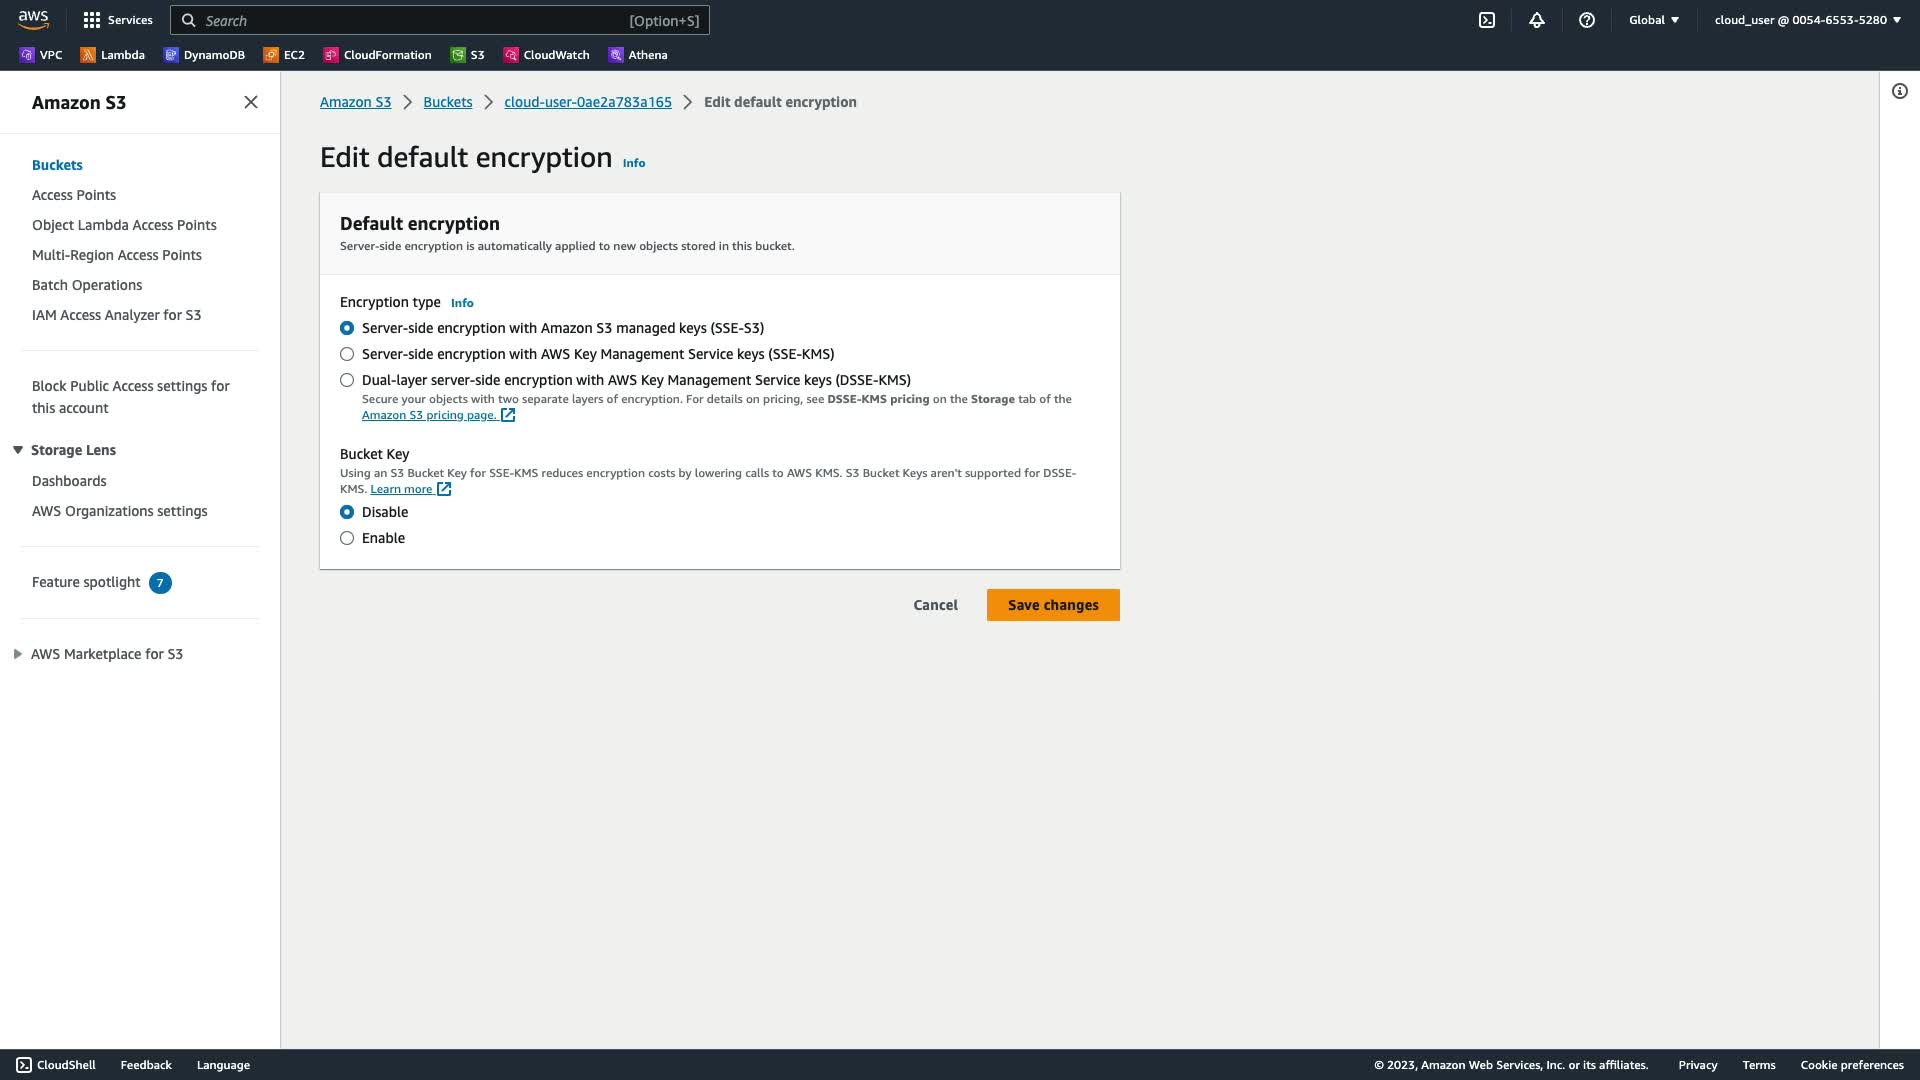1920x1080 pixels.
Task: Open Access Points in sidebar
Action: point(74,195)
